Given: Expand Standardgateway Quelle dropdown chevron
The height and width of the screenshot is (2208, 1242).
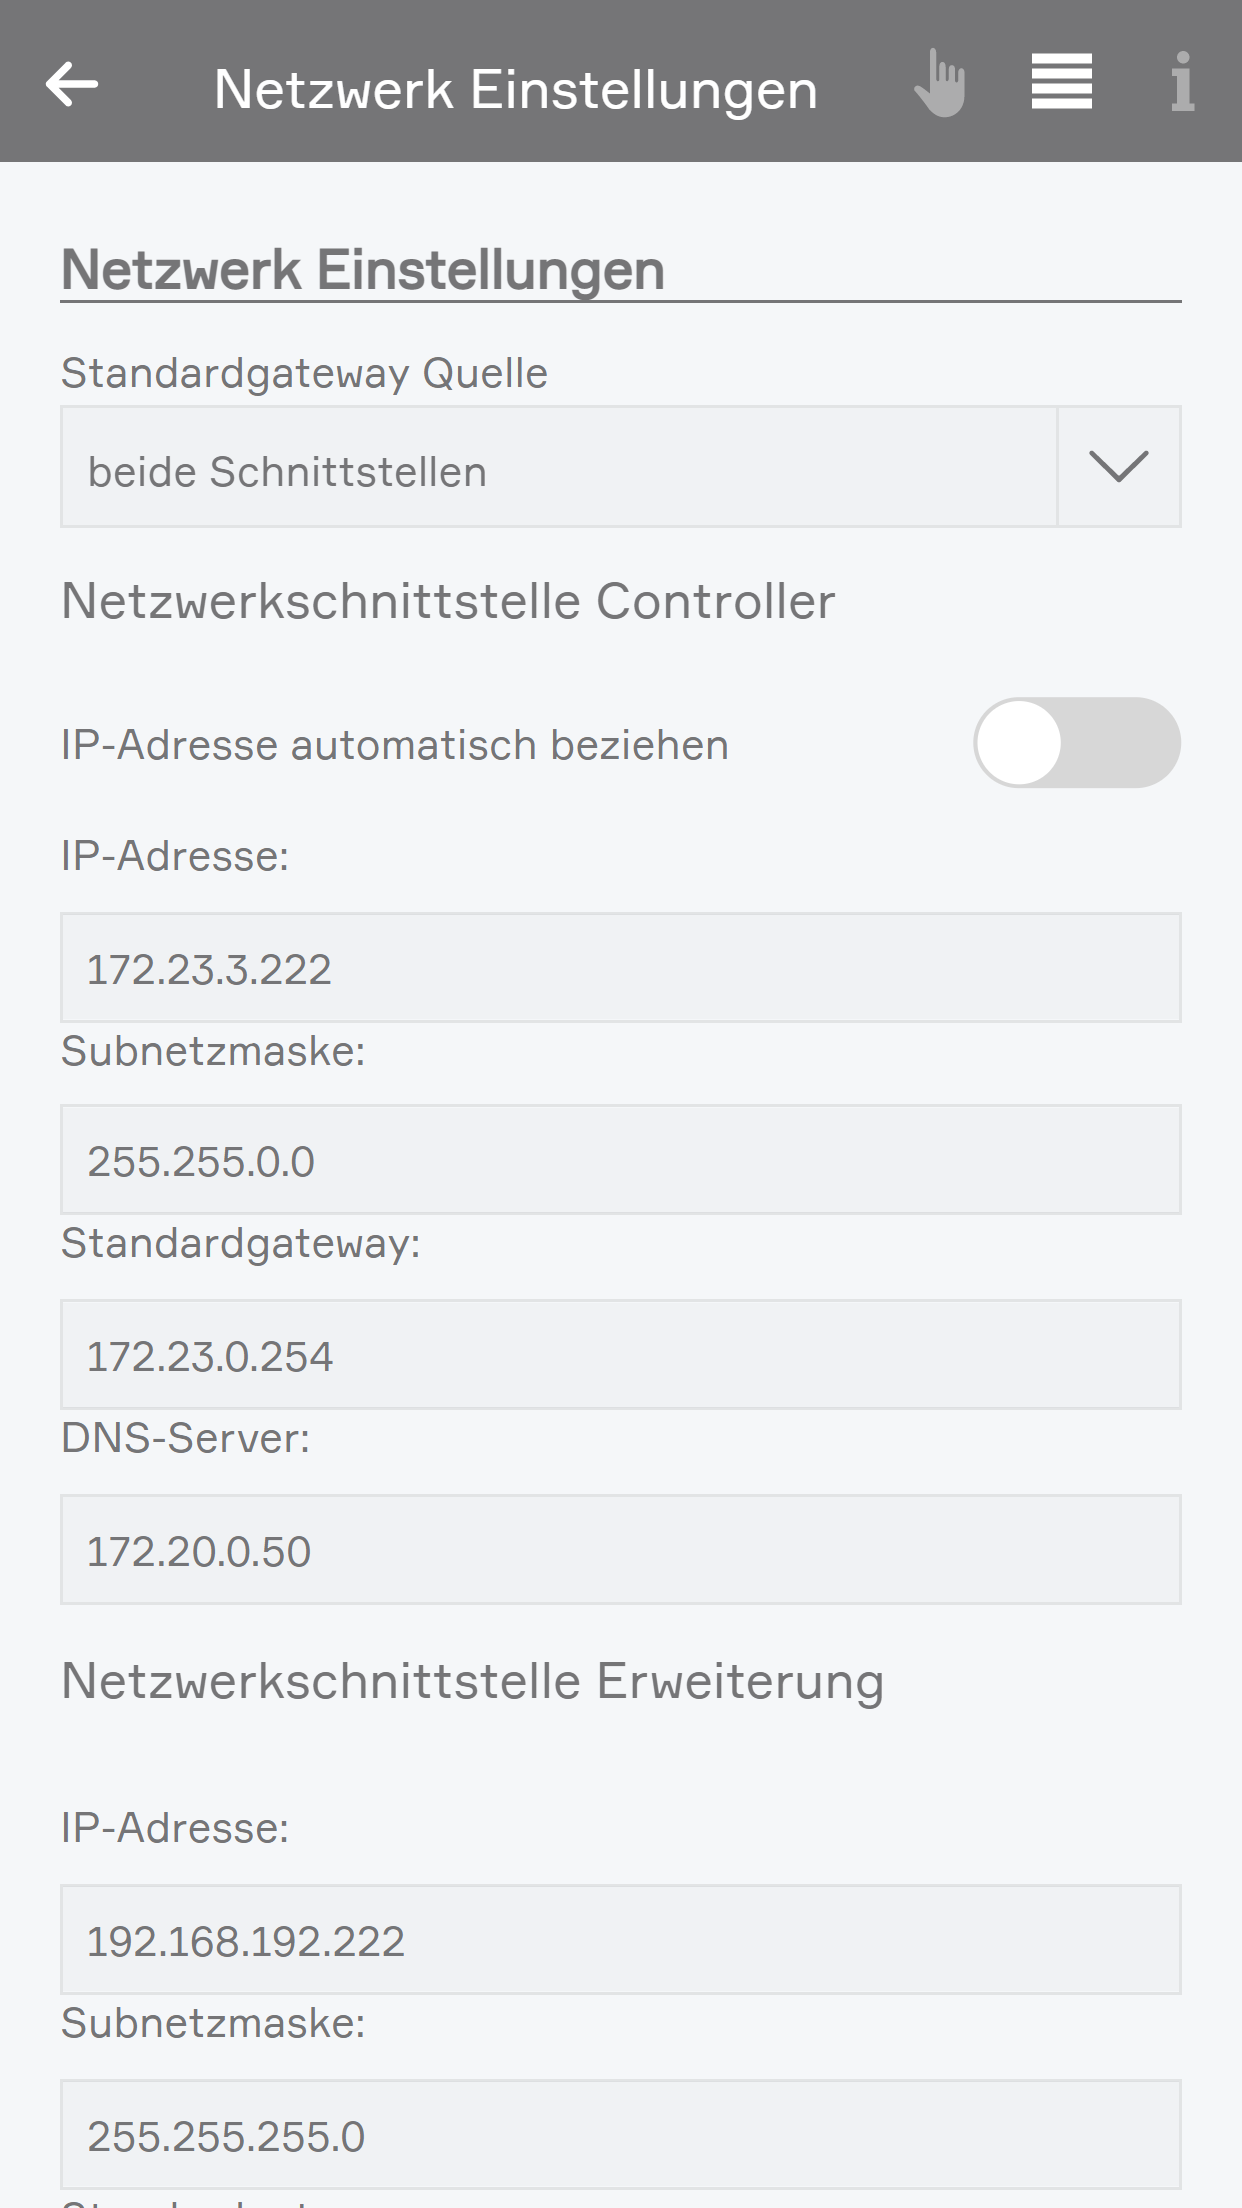Looking at the screenshot, I should pyautogui.click(x=1118, y=467).
